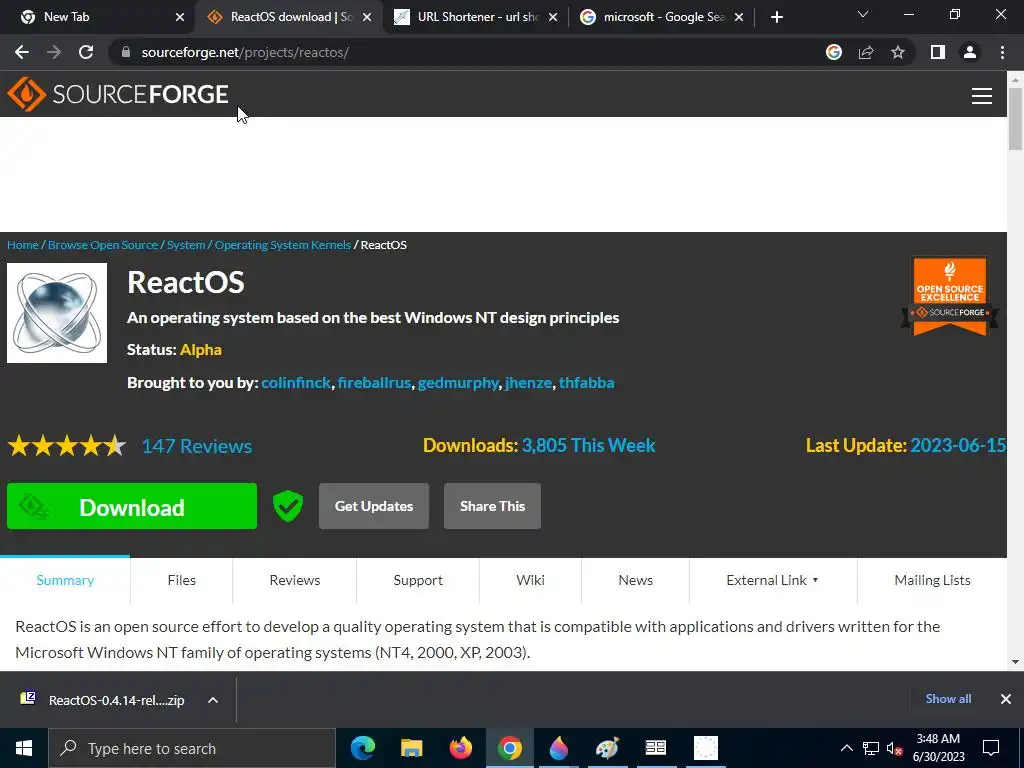
Task: Open the Mailing Lists tab
Action: point(932,580)
